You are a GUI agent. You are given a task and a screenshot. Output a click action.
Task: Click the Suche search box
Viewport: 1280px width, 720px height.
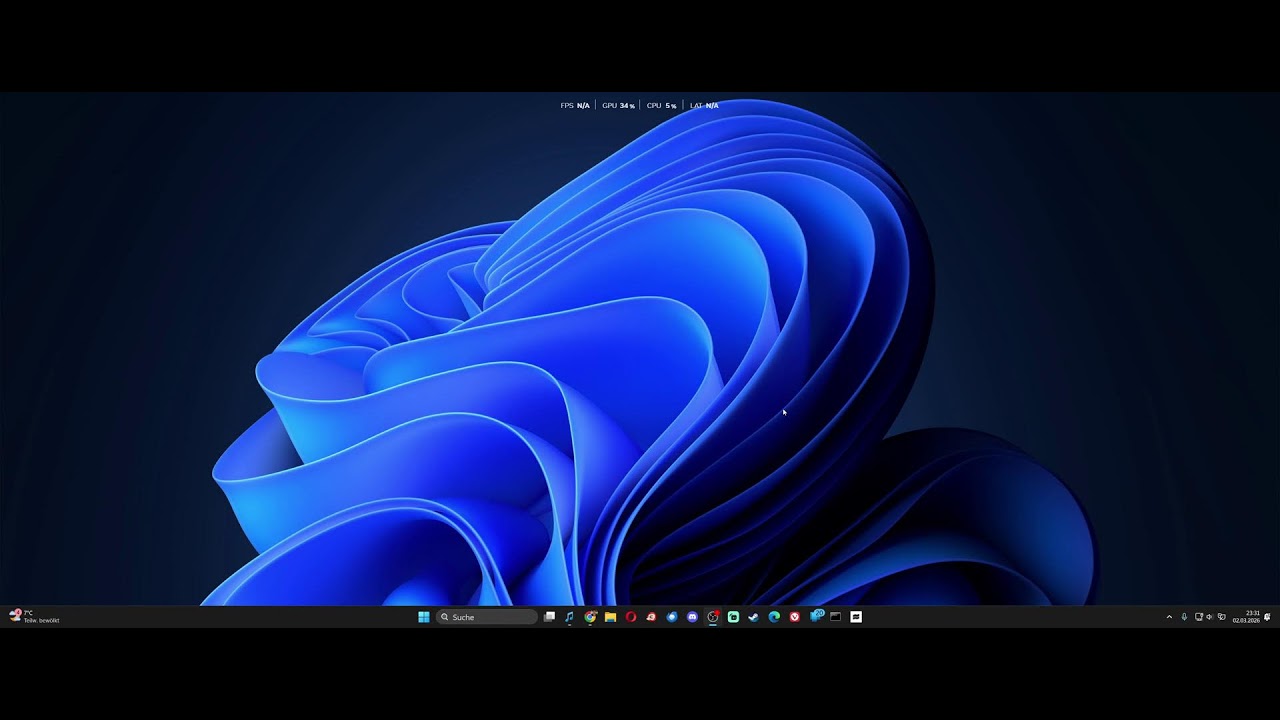pos(487,617)
